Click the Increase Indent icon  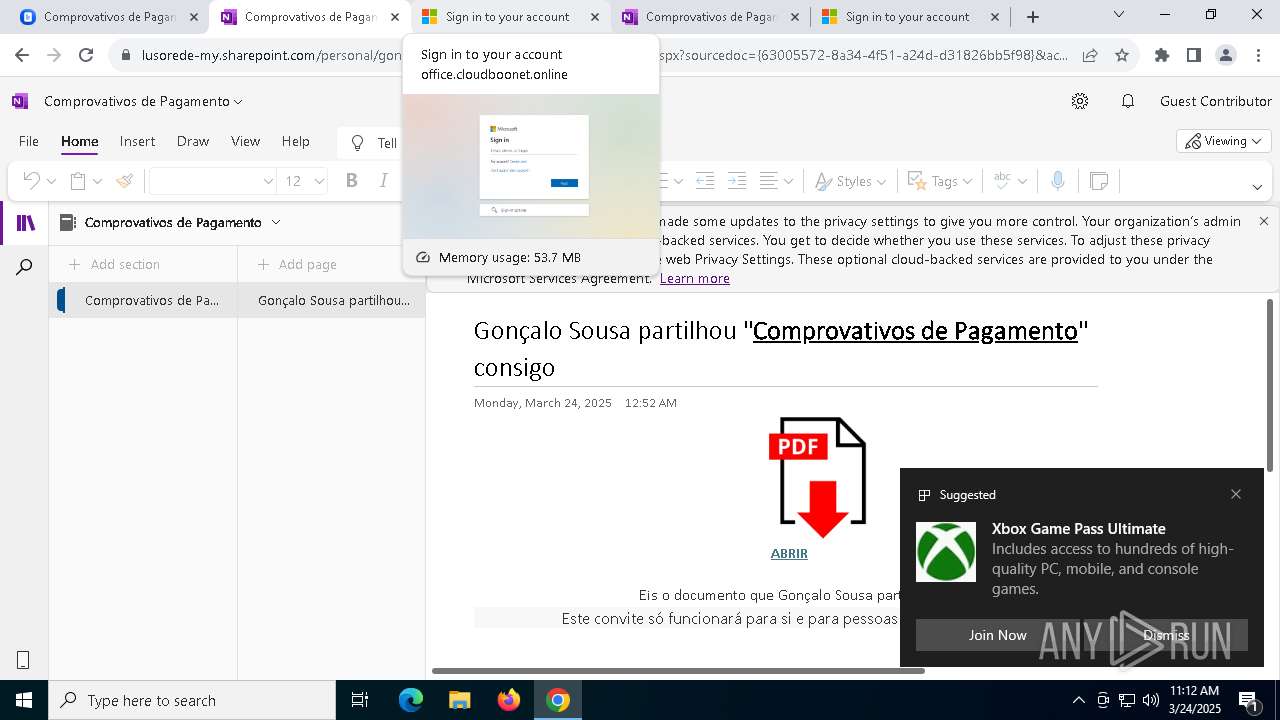(x=737, y=181)
